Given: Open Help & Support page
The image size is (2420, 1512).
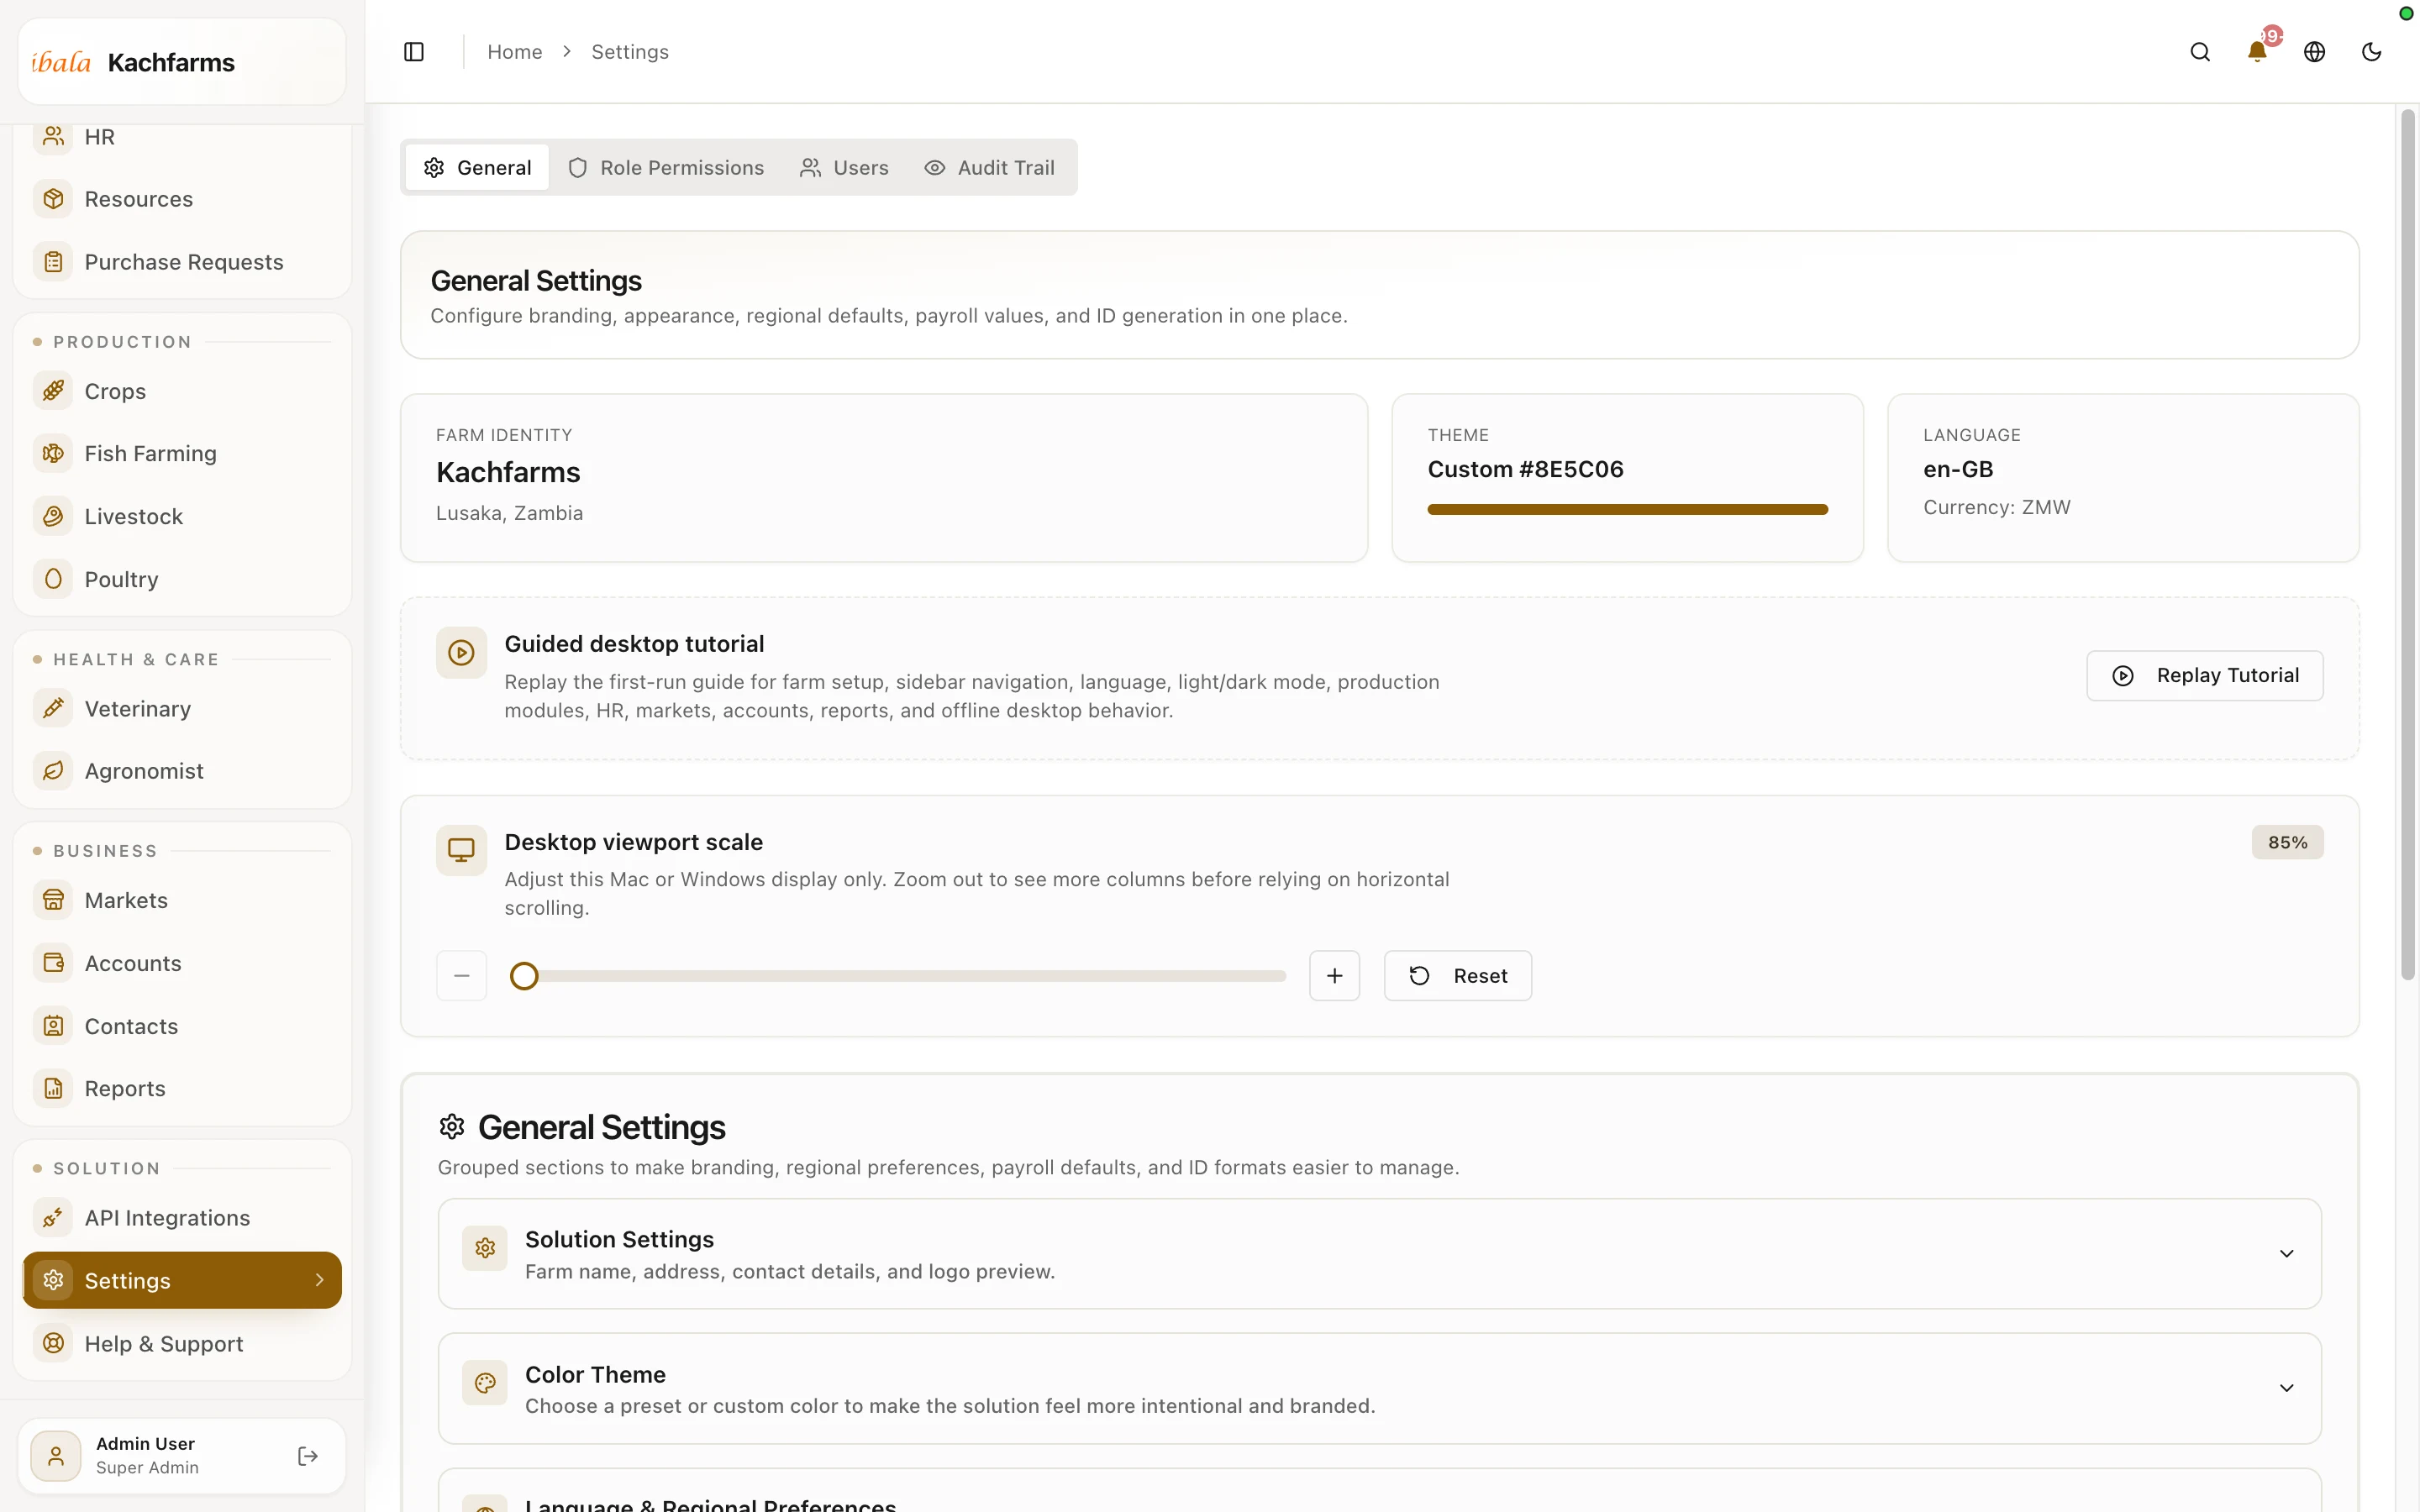Looking at the screenshot, I should [182, 1344].
